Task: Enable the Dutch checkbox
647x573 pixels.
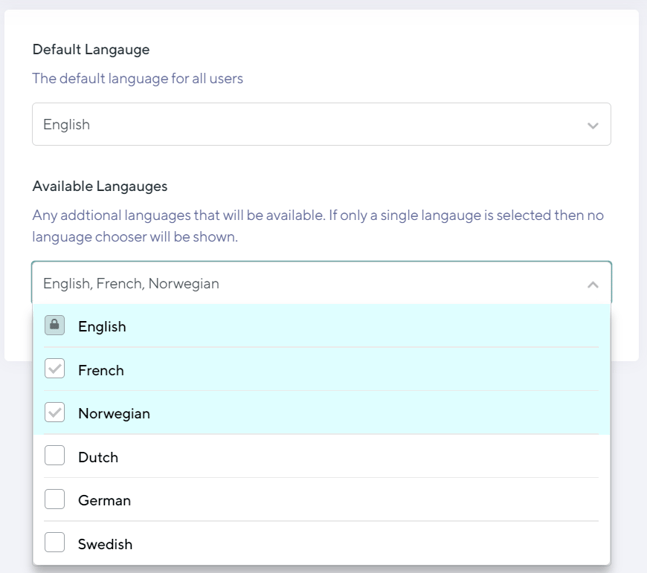Action: click(x=55, y=457)
